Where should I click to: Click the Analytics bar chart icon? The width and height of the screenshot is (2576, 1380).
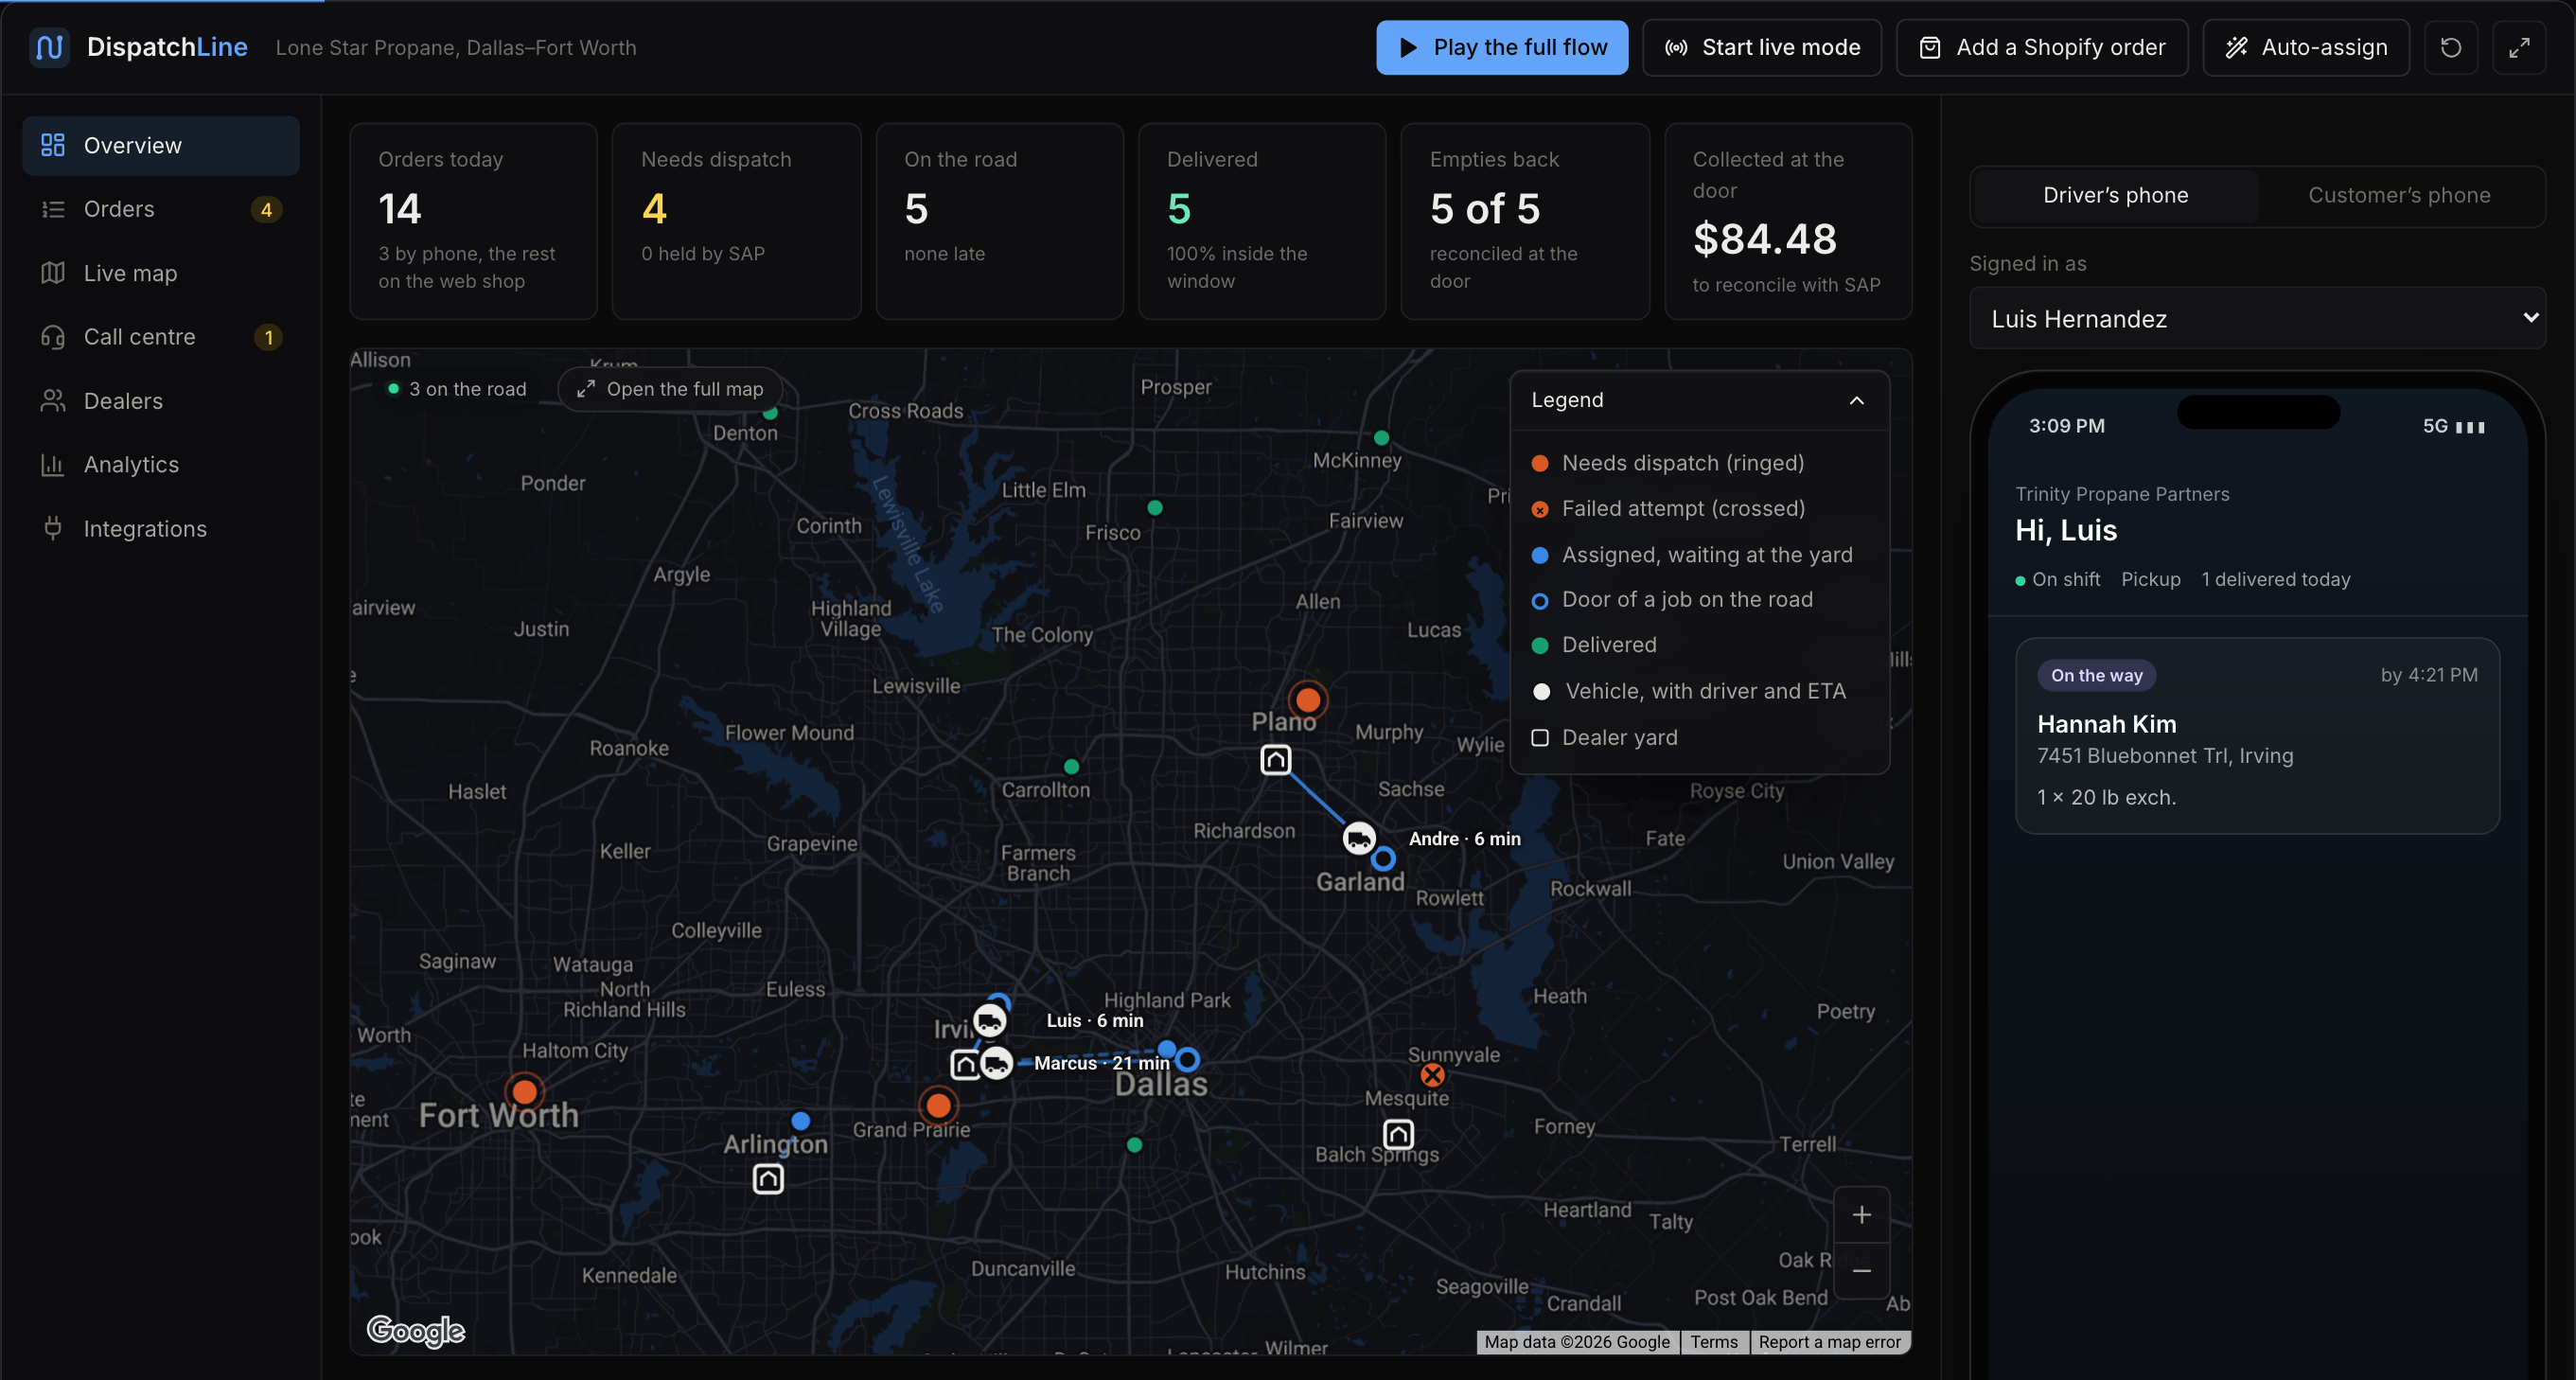(53, 465)
